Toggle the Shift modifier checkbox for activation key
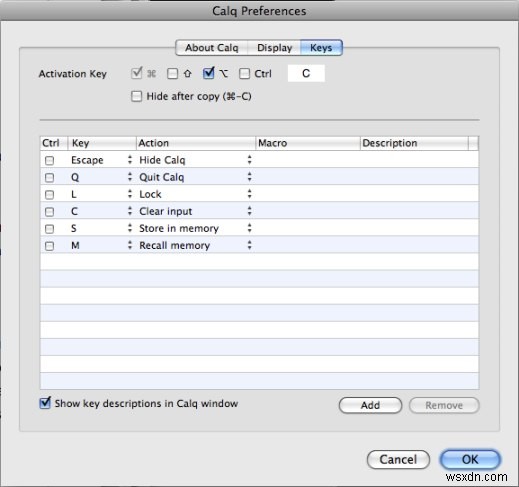 (172, 74)
